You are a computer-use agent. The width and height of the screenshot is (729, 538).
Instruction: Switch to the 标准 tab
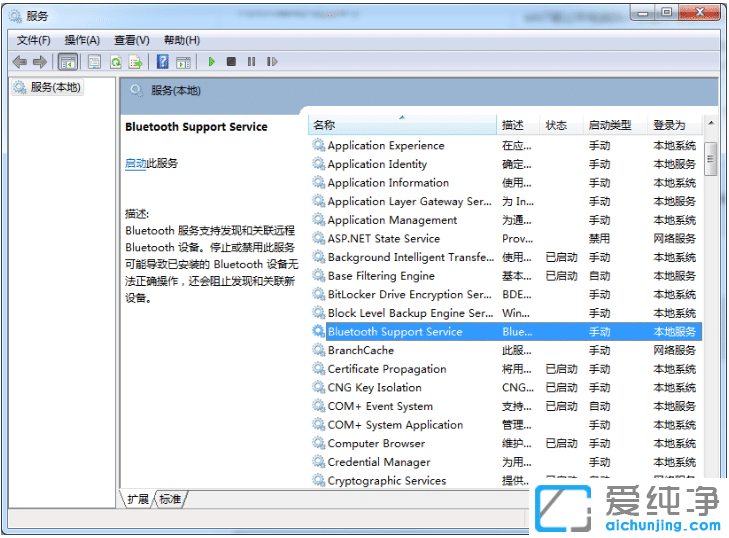point(171,498)
